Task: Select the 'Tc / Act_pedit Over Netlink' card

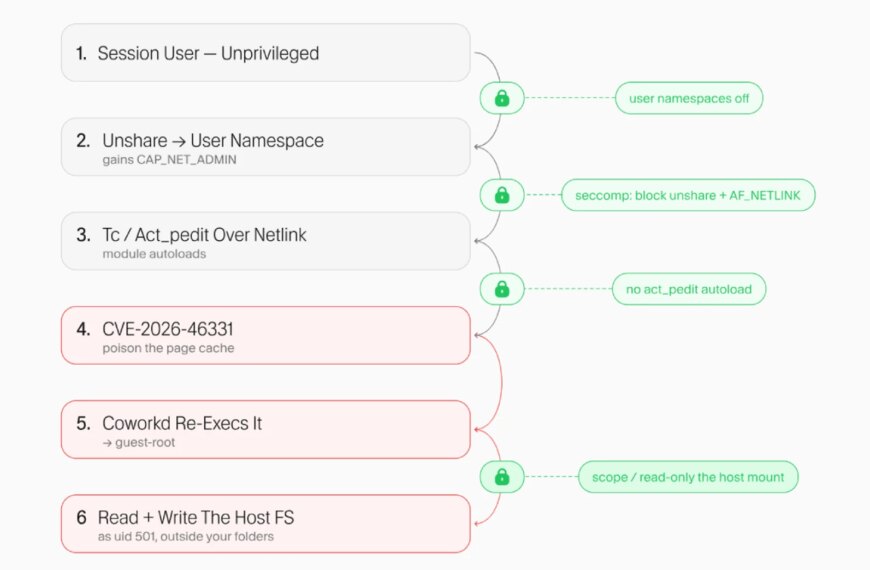Action: 266,241
